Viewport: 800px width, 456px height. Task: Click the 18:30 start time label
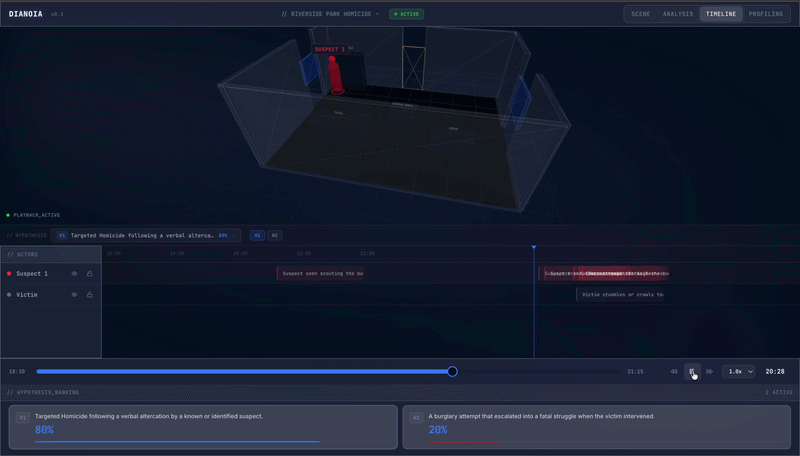pos(17,372)
